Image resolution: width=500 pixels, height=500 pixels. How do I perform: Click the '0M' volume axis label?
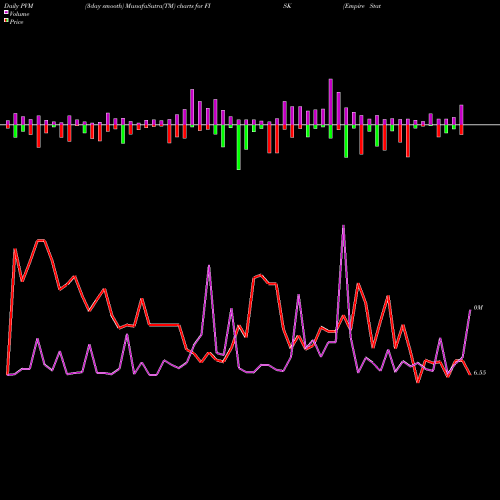coord(478,308)
